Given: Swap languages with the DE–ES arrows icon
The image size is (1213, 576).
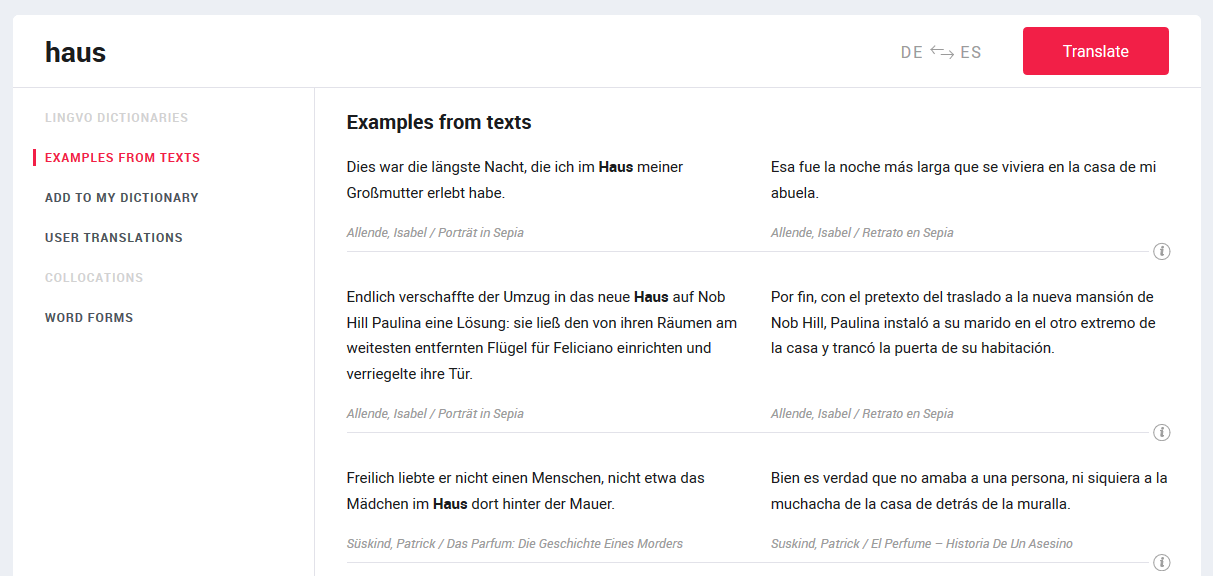Looking at the screenshot, I should pyautogui.click(x=941, y=51).
